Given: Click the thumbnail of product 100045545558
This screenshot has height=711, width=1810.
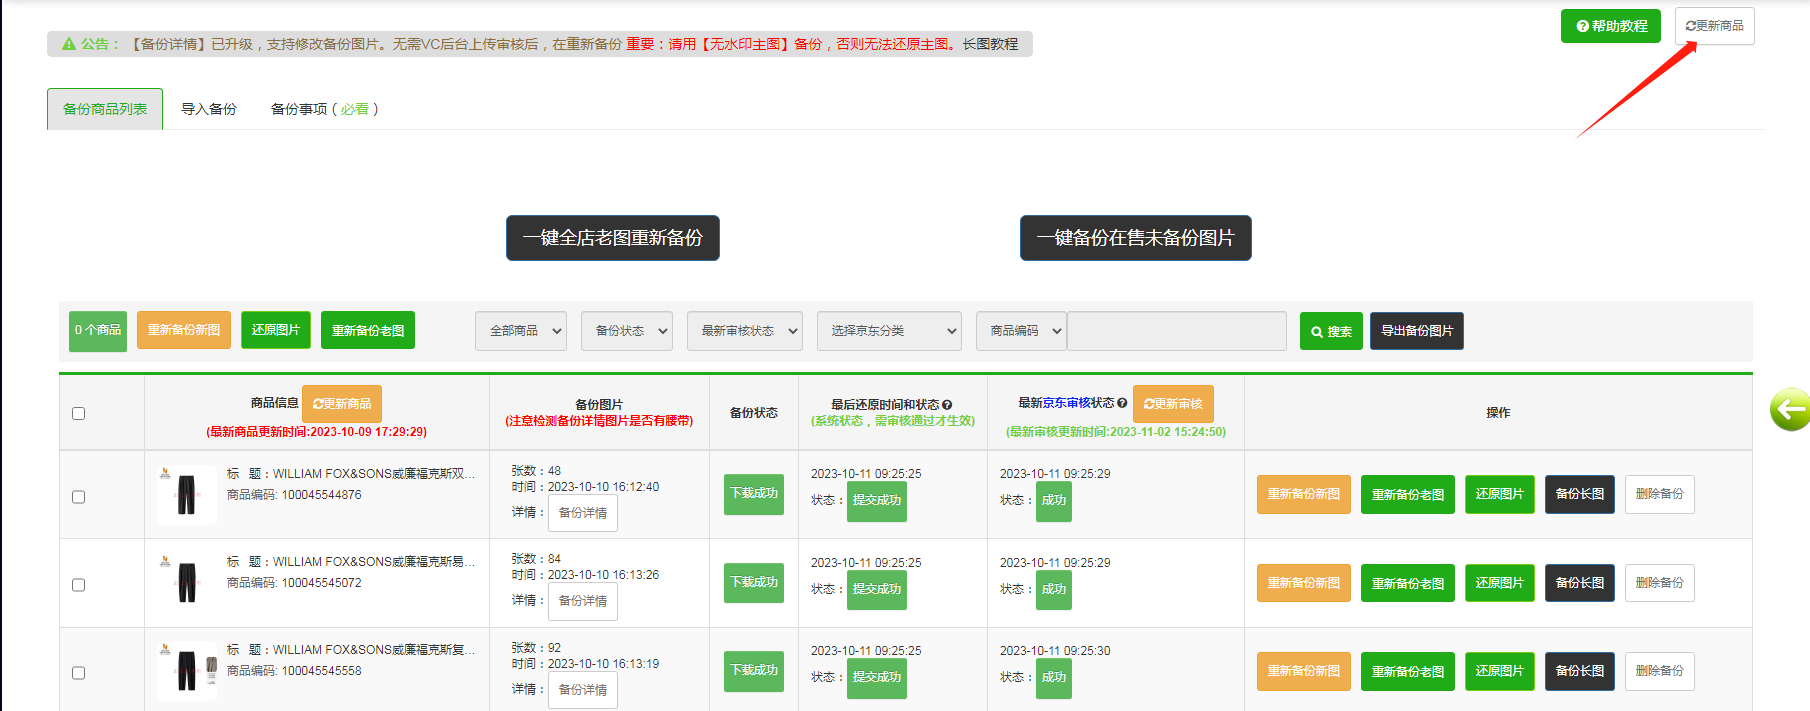Looking at the screenshot, I should click(x=187, y=670).
